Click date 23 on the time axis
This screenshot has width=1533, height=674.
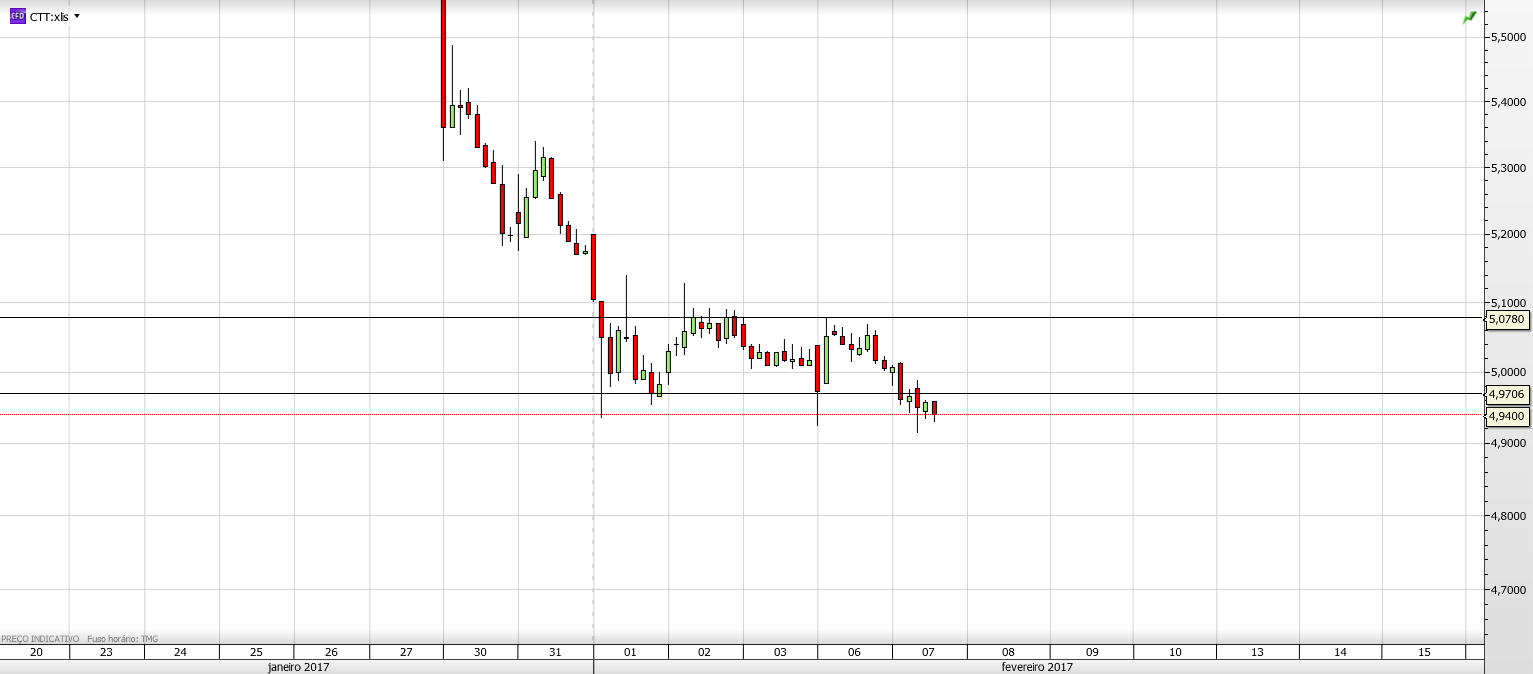[106, 652]
